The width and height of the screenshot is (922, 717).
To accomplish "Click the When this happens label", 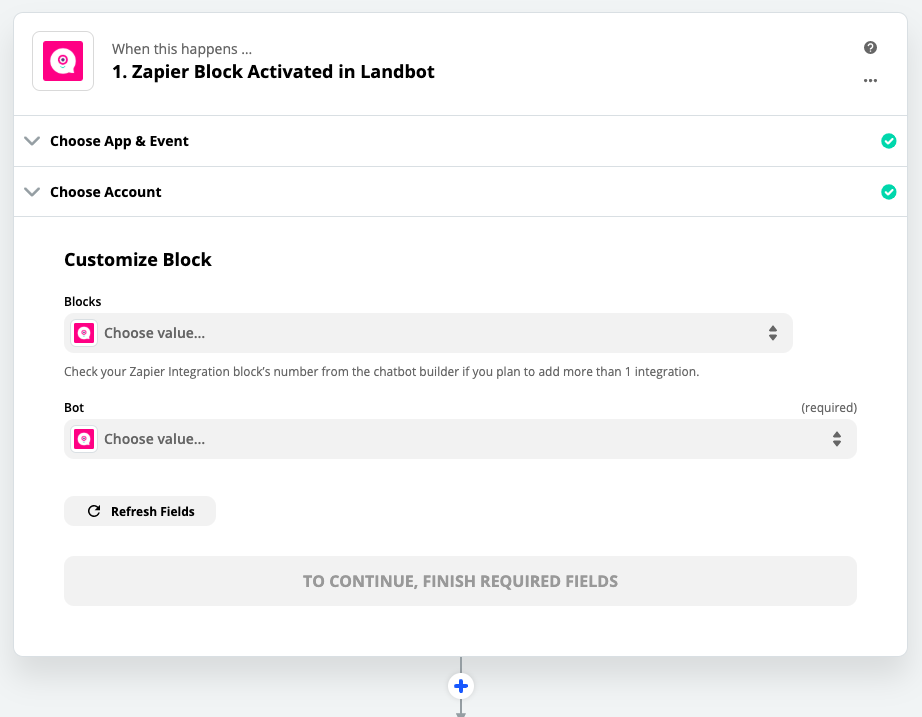I will (182, 49).
